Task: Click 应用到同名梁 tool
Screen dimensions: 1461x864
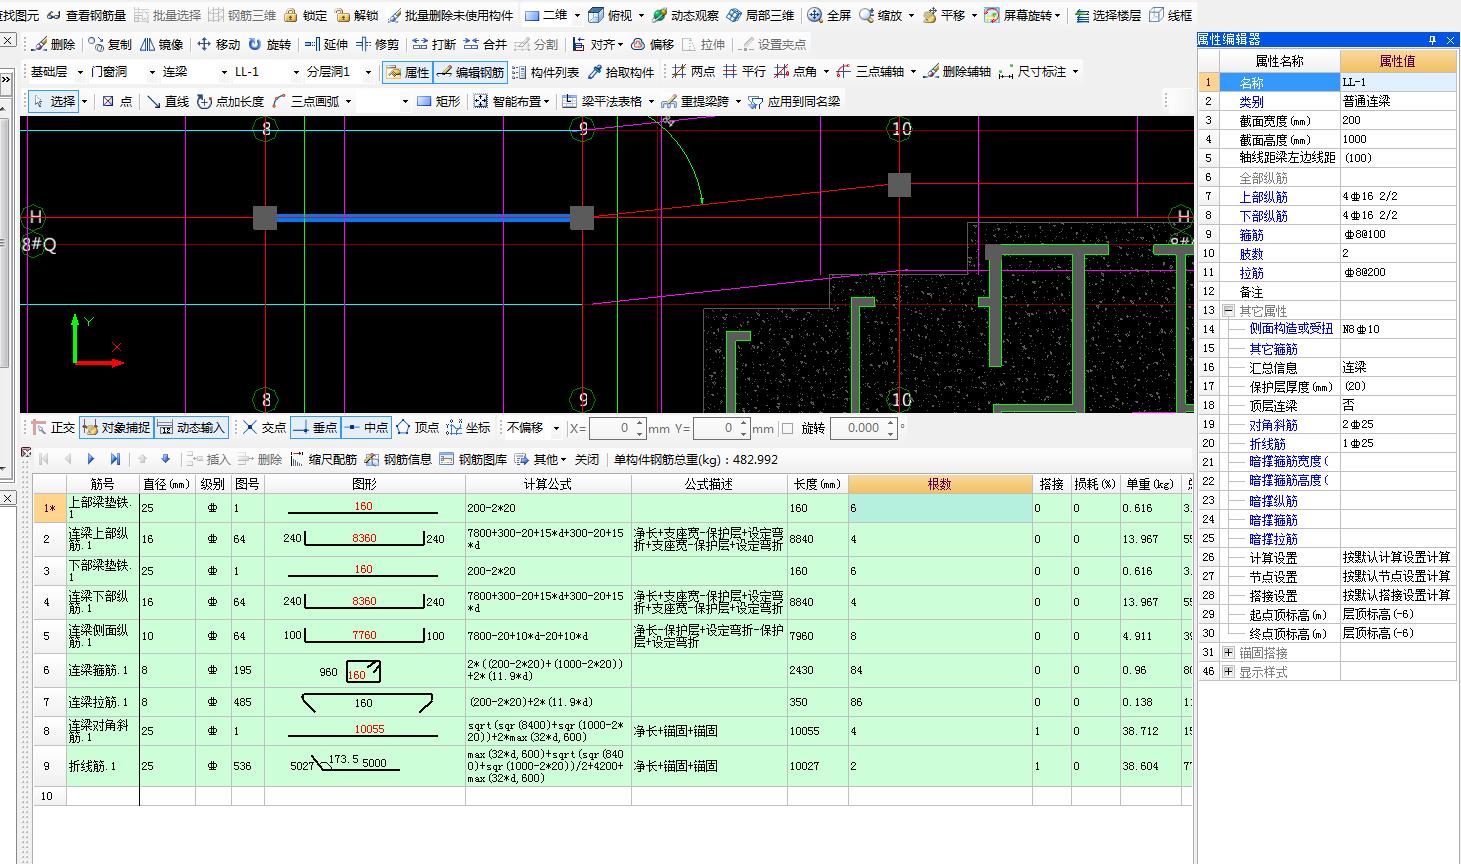Action: tap(793, 101)
